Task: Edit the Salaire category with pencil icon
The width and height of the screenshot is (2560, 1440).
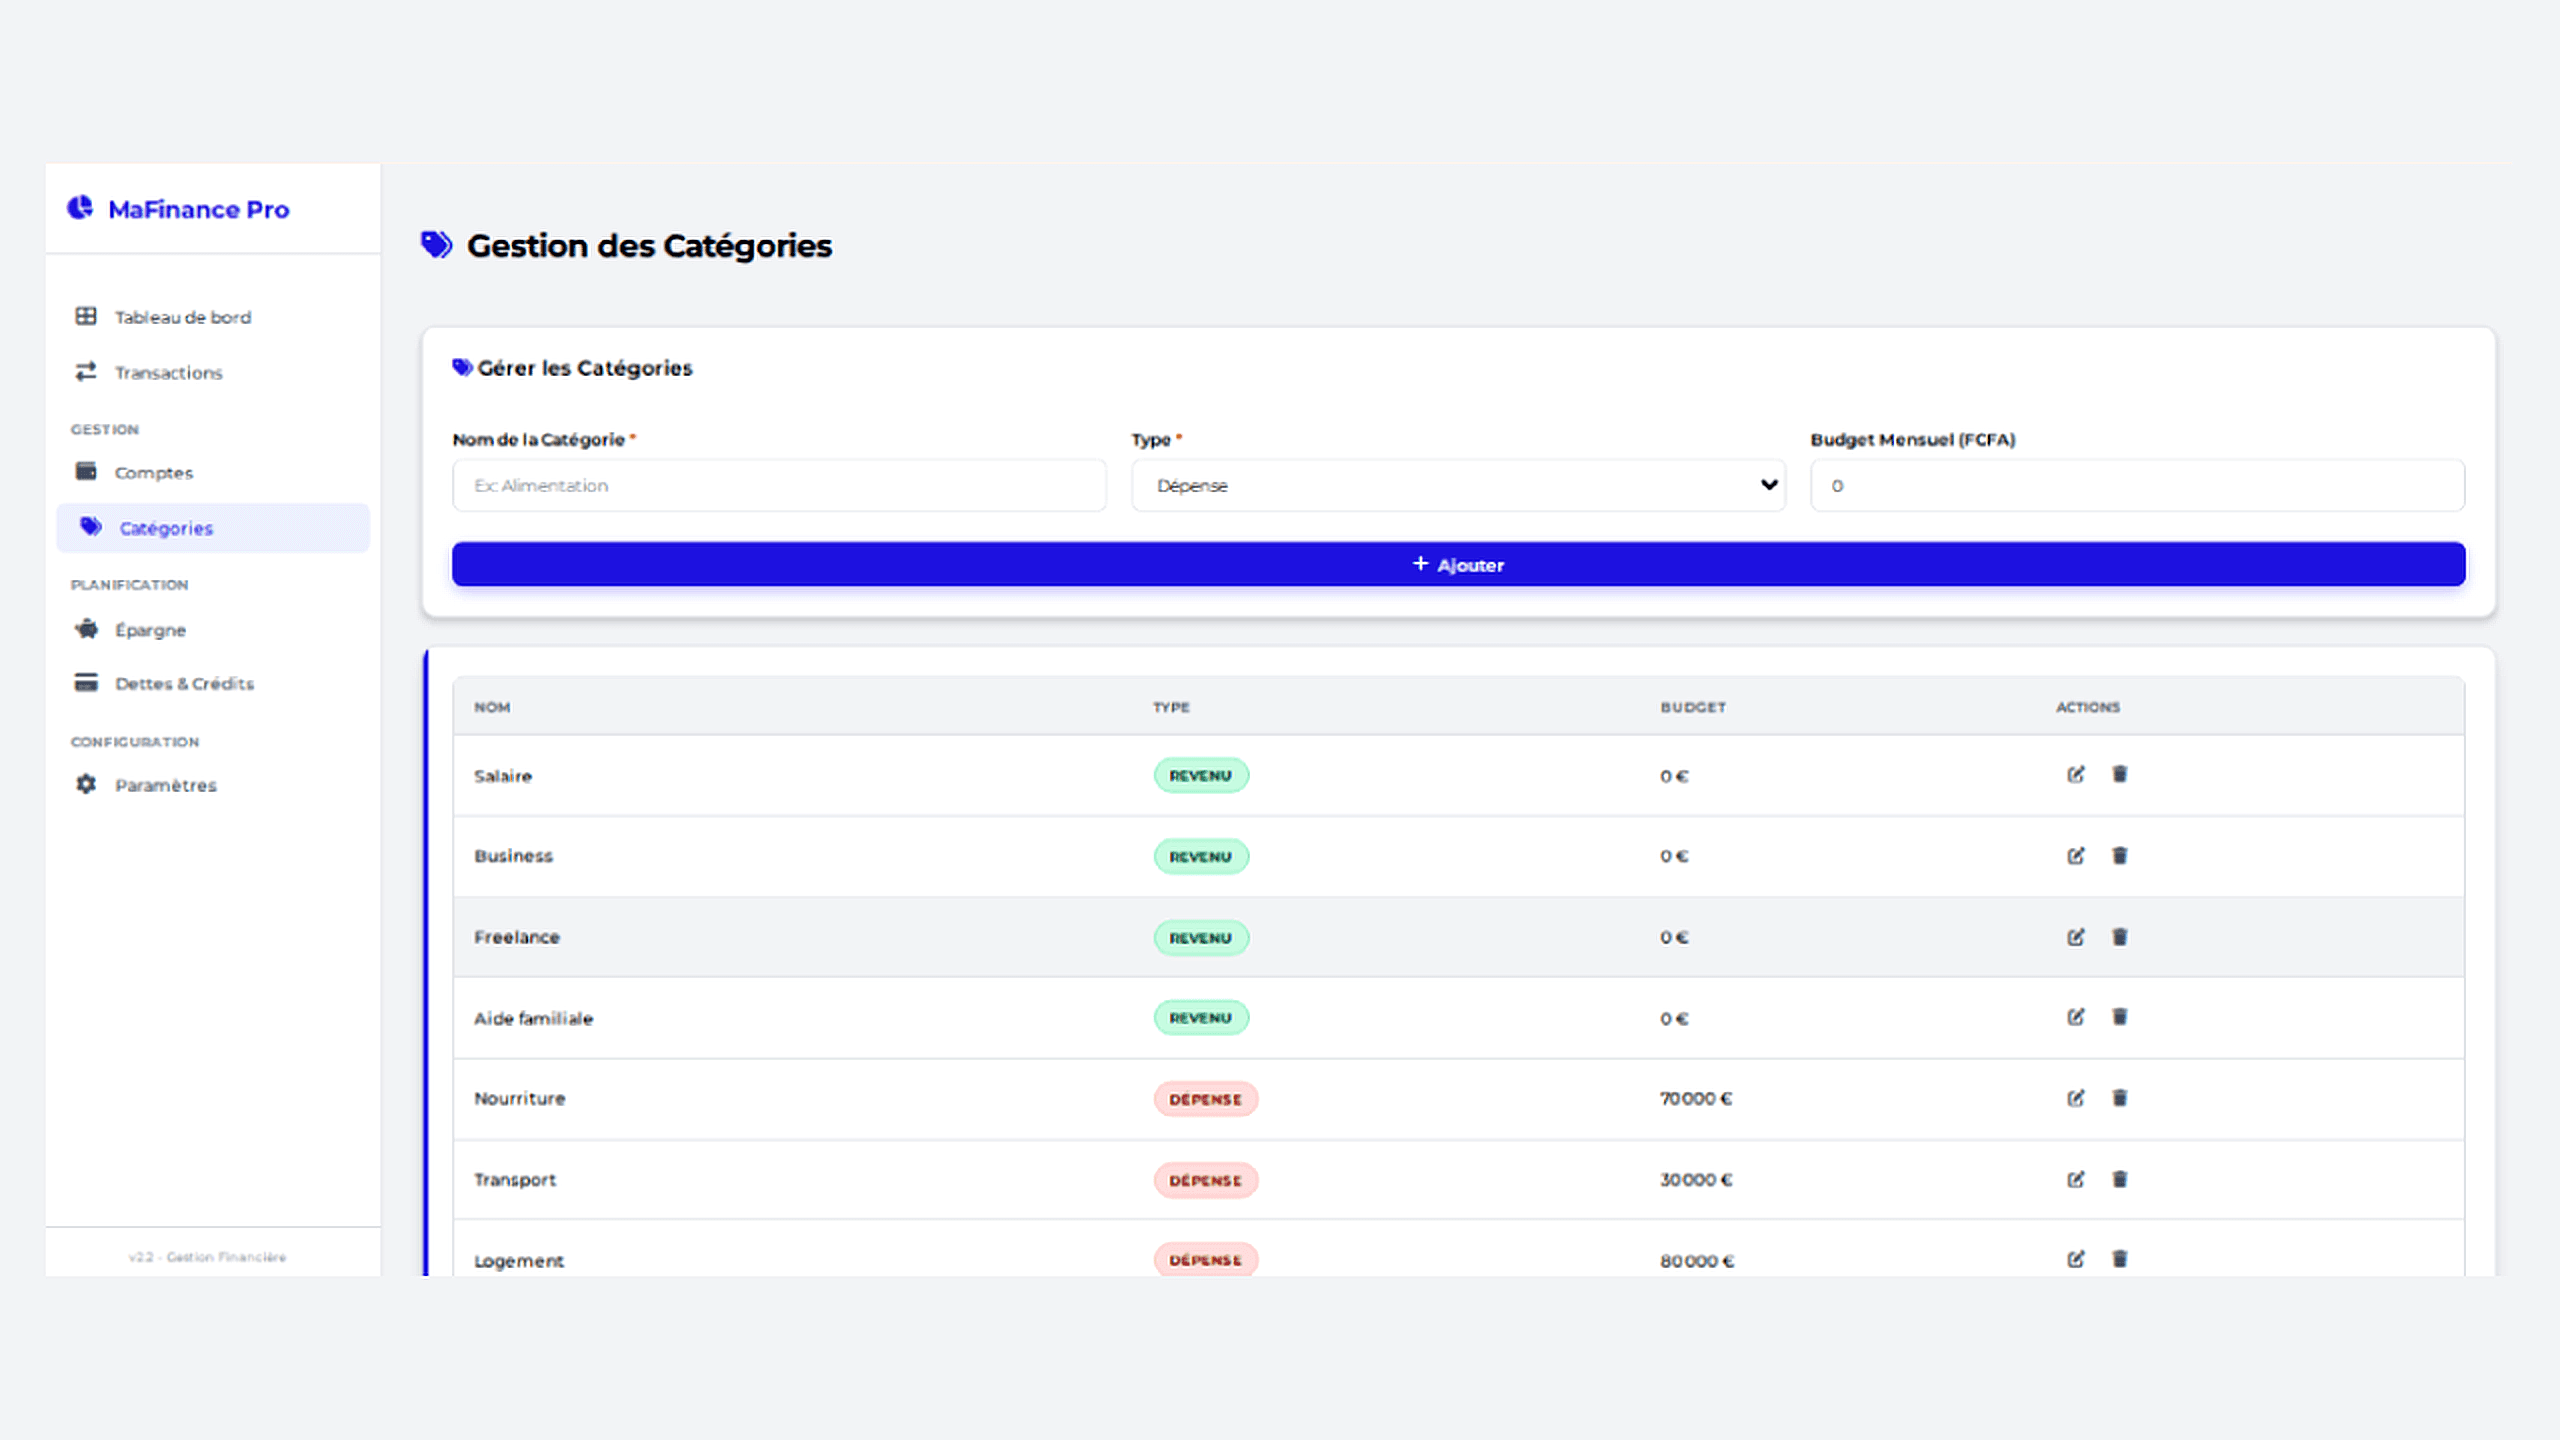Action: pos(2077,774)
